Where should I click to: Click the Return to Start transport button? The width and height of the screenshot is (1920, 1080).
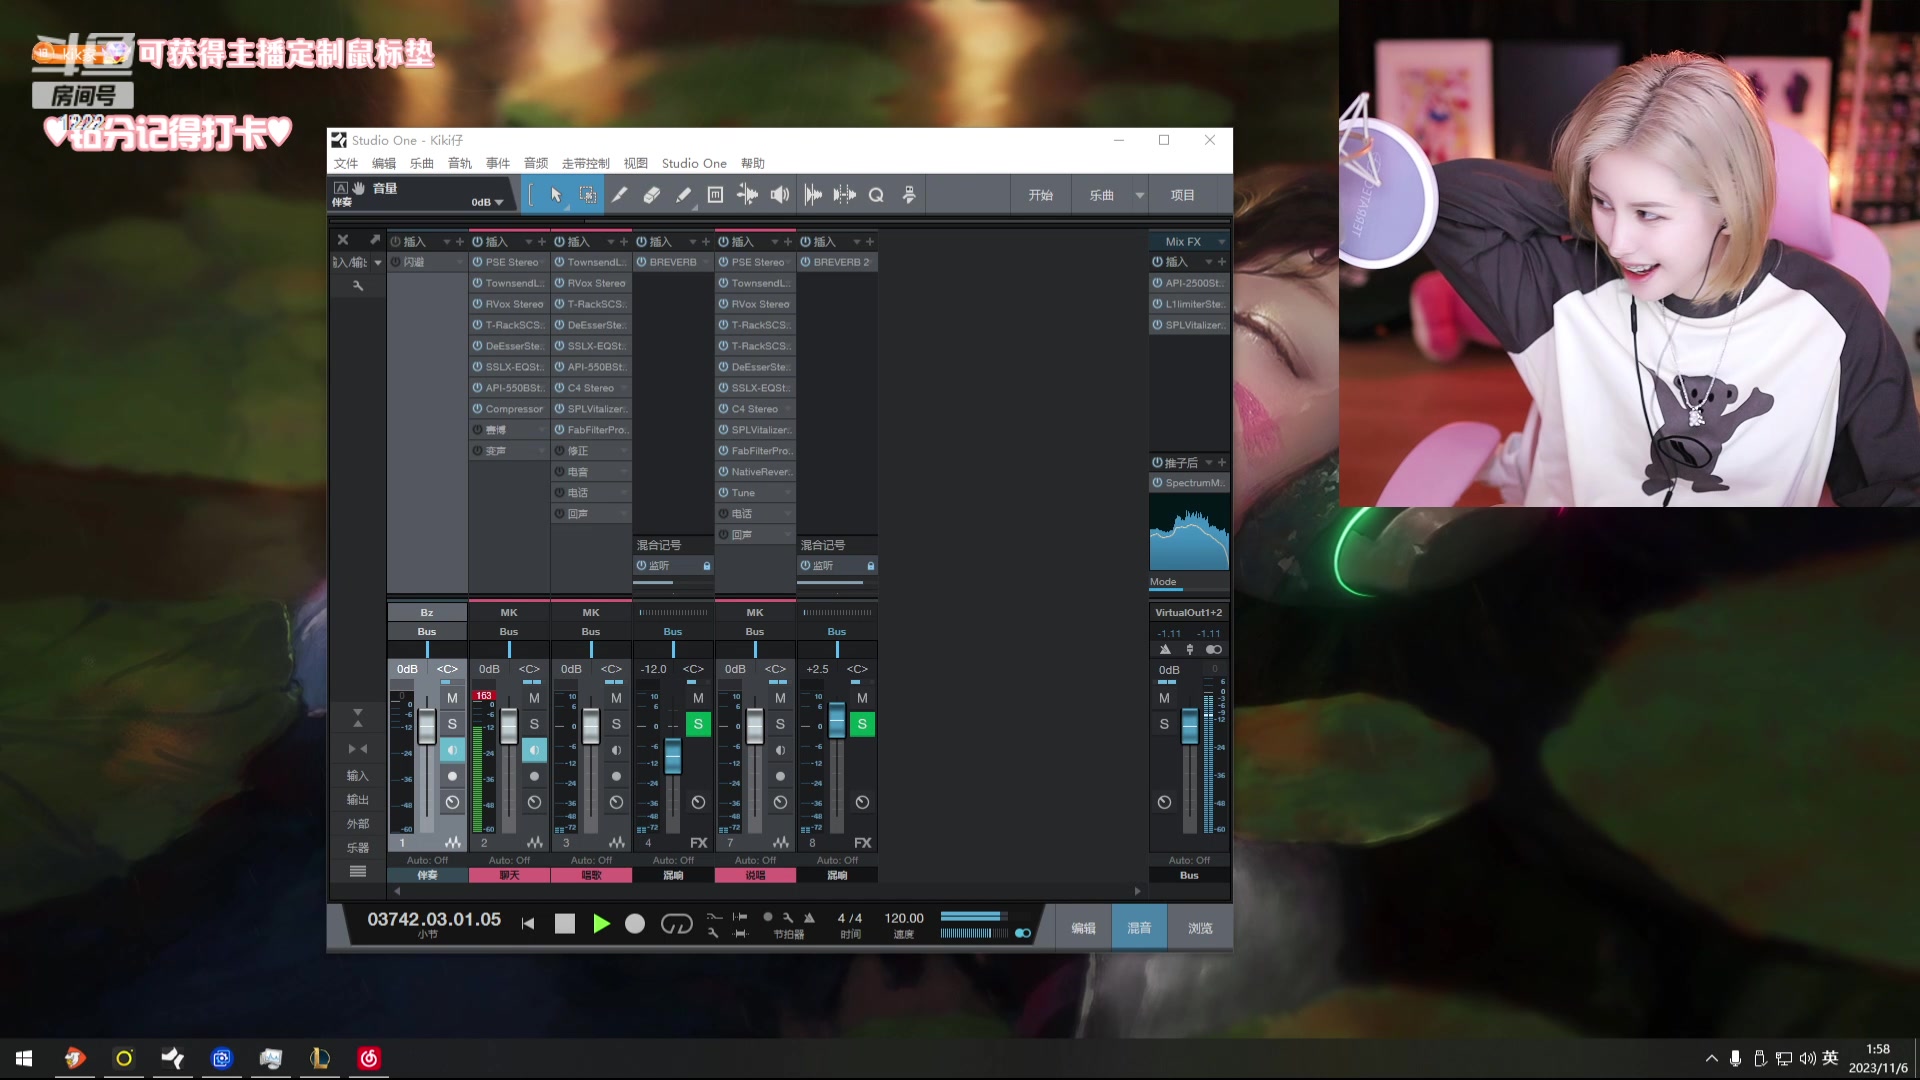(528, 924)
